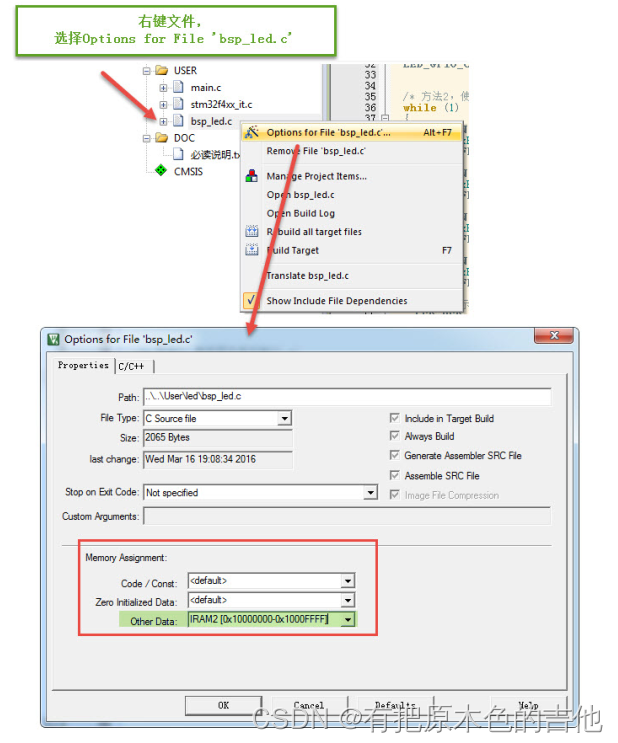The height and width of the screenshot is (743, 618).
Task: Toggle Always Build checkbox
Action: pos(394,435)
